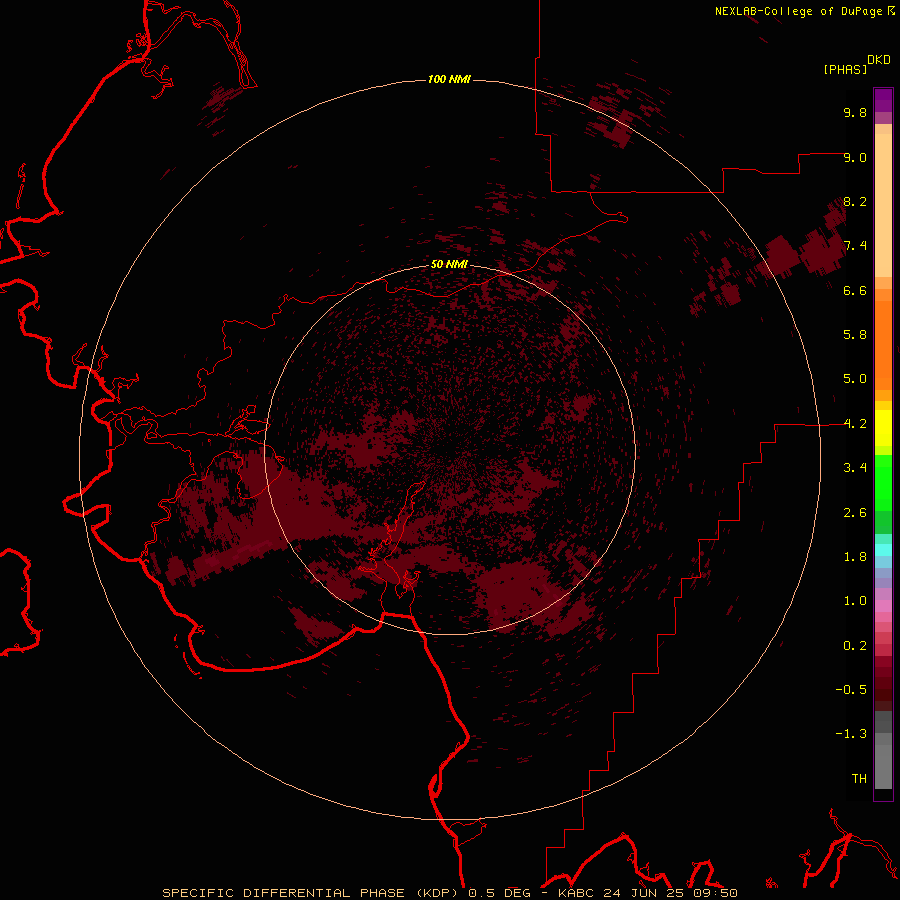Select the 100 NMI range ring label
This screenshot has height=900, width=900.
tap(449, 79)
